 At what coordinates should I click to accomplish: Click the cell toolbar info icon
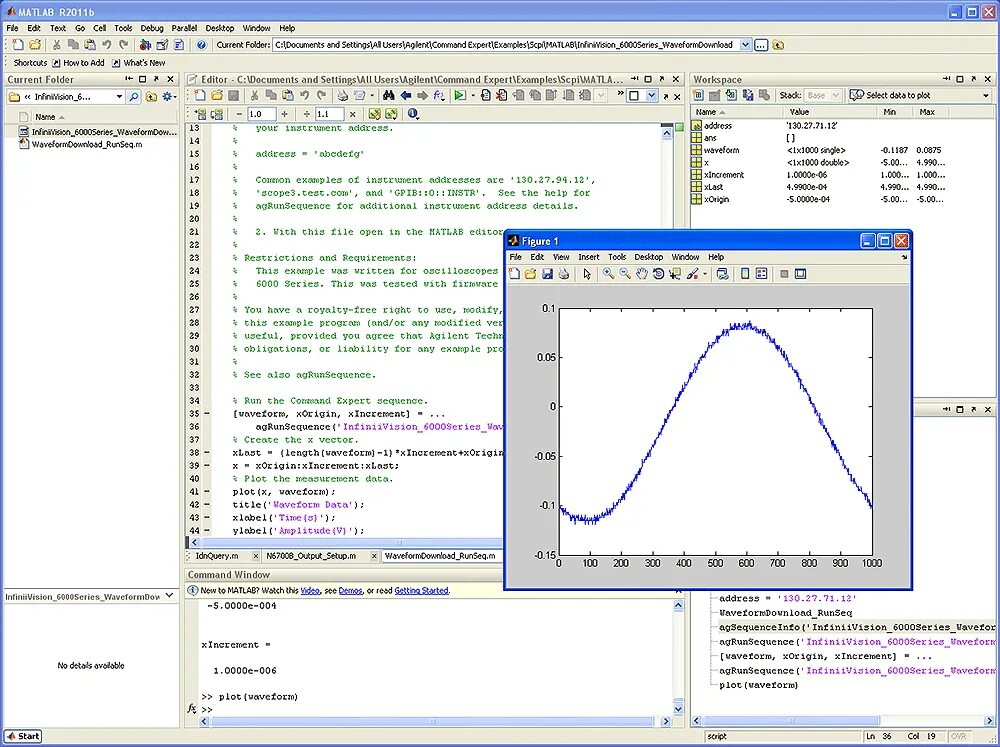(x=413, y=114)
